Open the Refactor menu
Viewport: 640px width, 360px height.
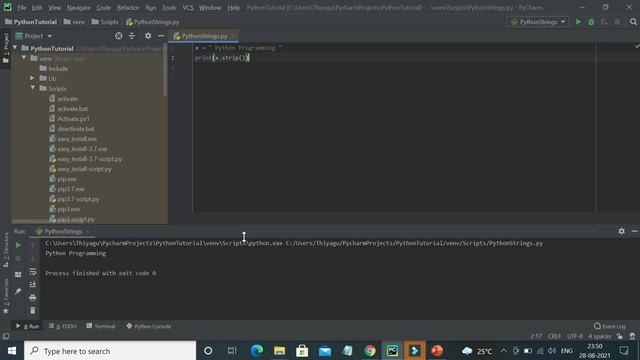click(128, 8)
